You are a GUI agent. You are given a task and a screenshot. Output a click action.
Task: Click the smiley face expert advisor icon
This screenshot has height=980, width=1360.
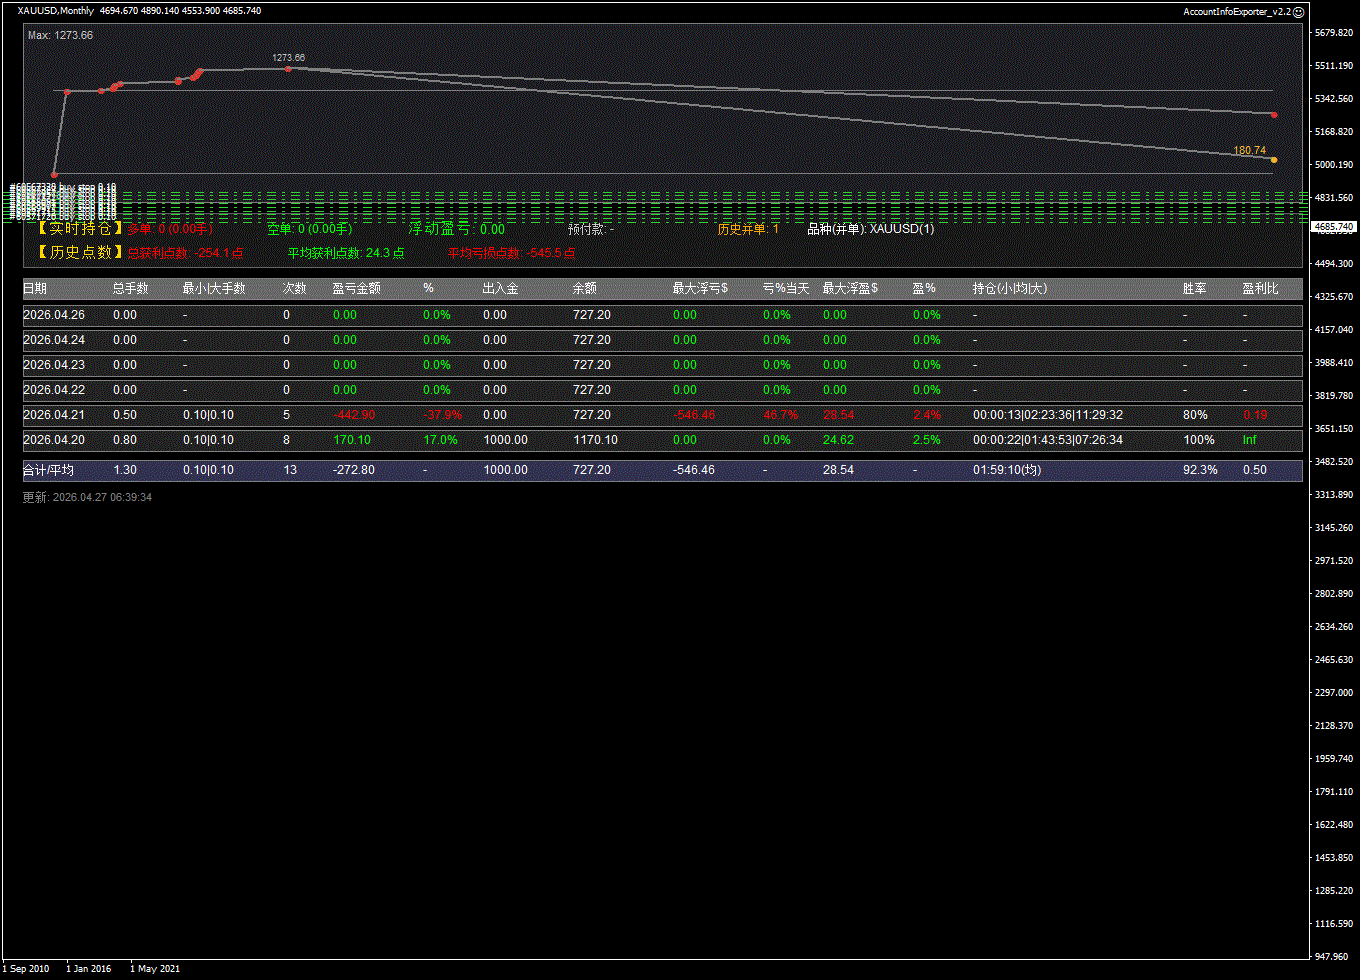pos(1298,12)
